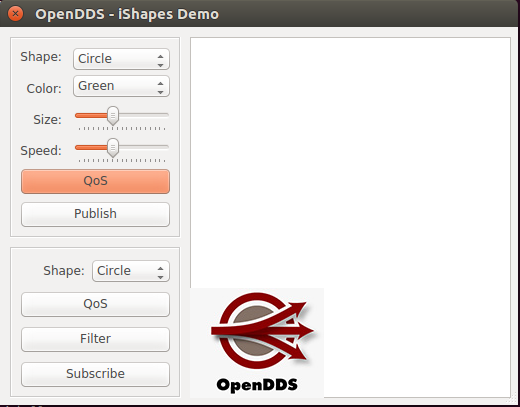
Task: Open the subscriber QoS settings button
Action: coord(95,304)
